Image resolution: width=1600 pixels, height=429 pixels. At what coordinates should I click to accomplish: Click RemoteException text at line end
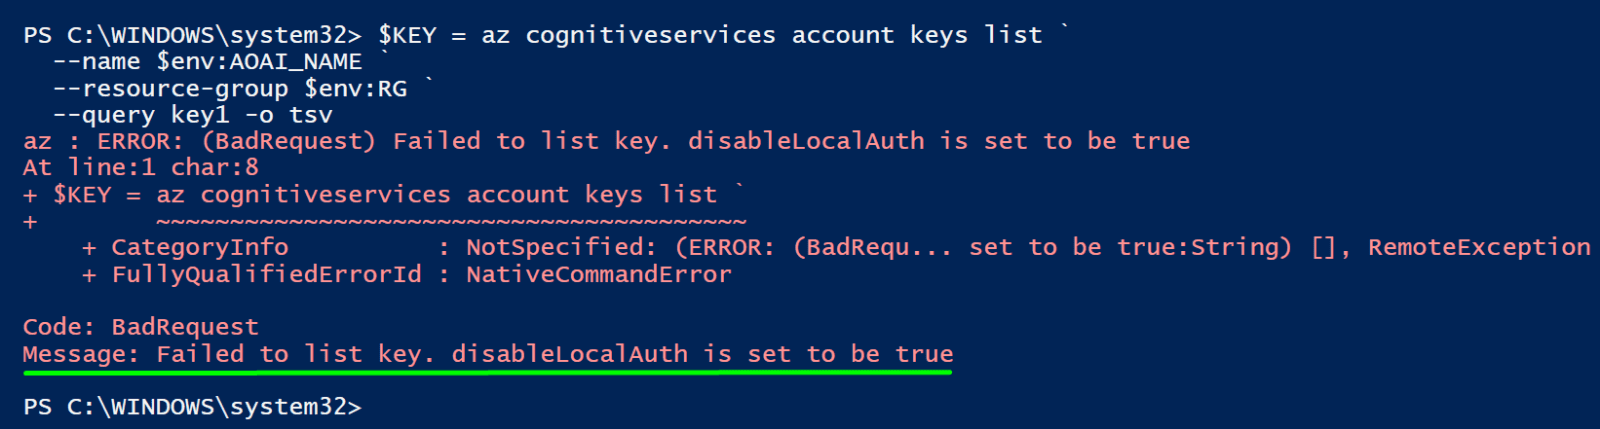(1479, 247)
